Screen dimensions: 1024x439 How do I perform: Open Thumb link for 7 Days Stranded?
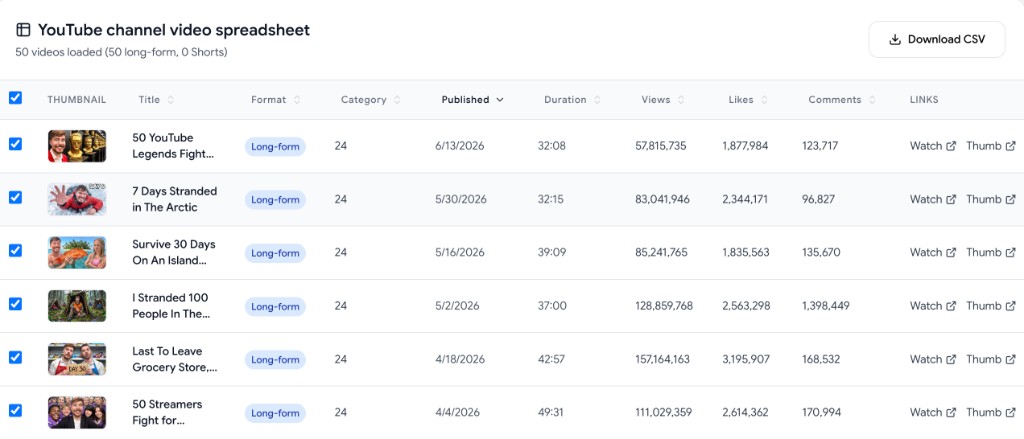991,199
